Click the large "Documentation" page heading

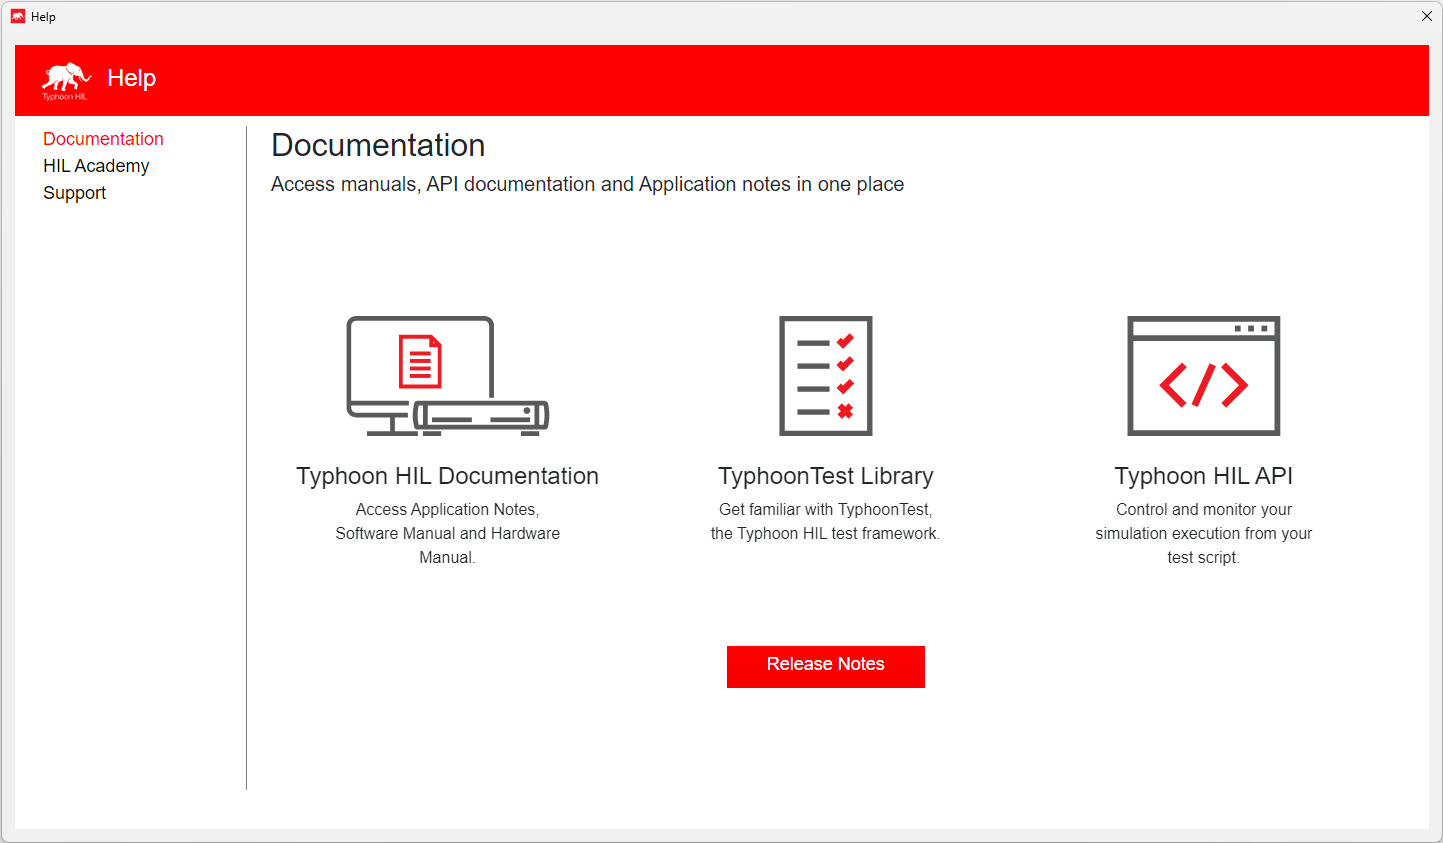click(378, 146)
